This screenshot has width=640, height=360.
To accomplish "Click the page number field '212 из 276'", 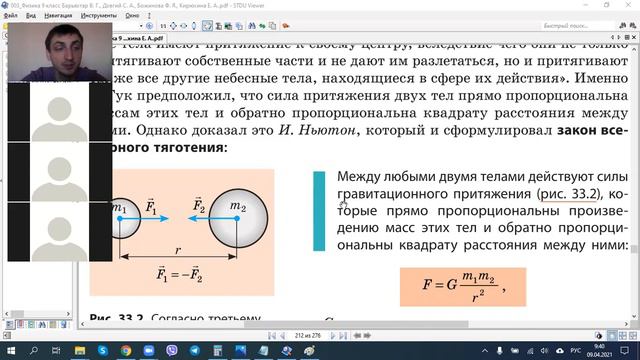I will click(308, 336).
